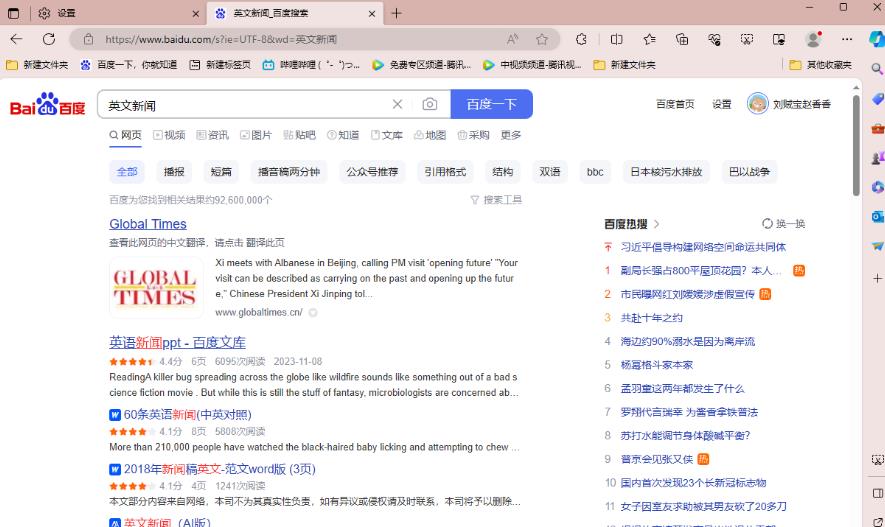885x527 pixels.
Task: Click the page vertical scrollbar thumb
Action: [856, 146]
